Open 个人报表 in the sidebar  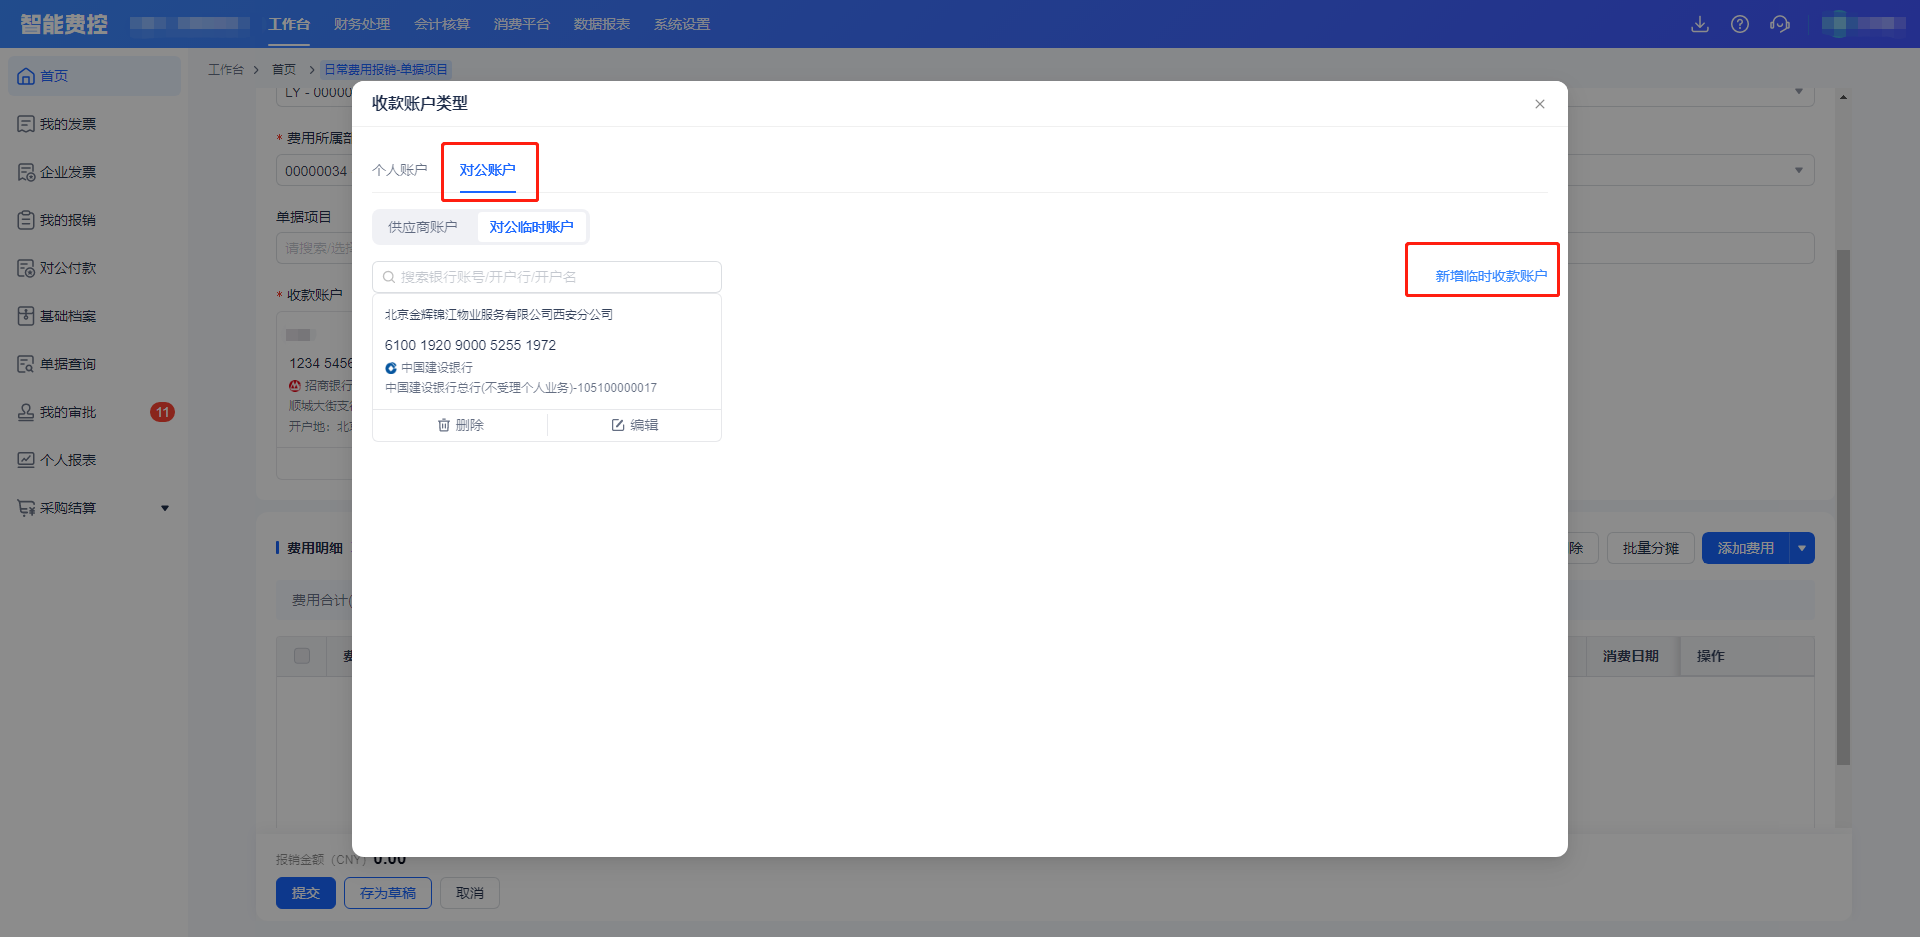68,460
